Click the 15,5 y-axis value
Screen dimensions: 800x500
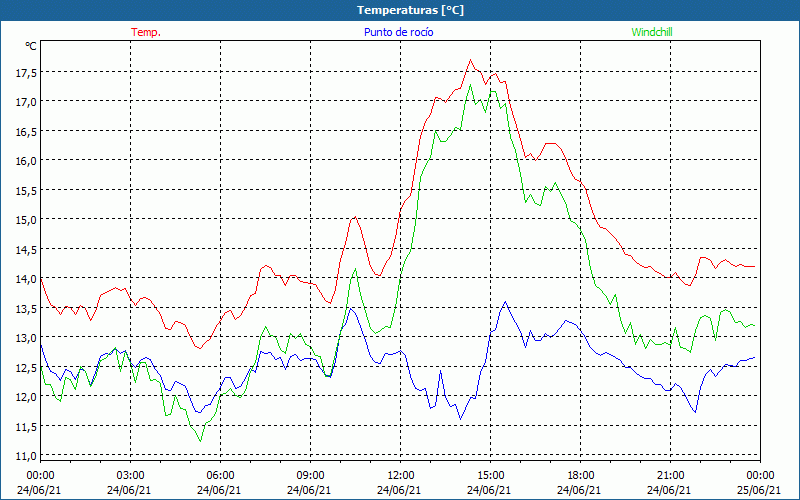coord(26,191)
